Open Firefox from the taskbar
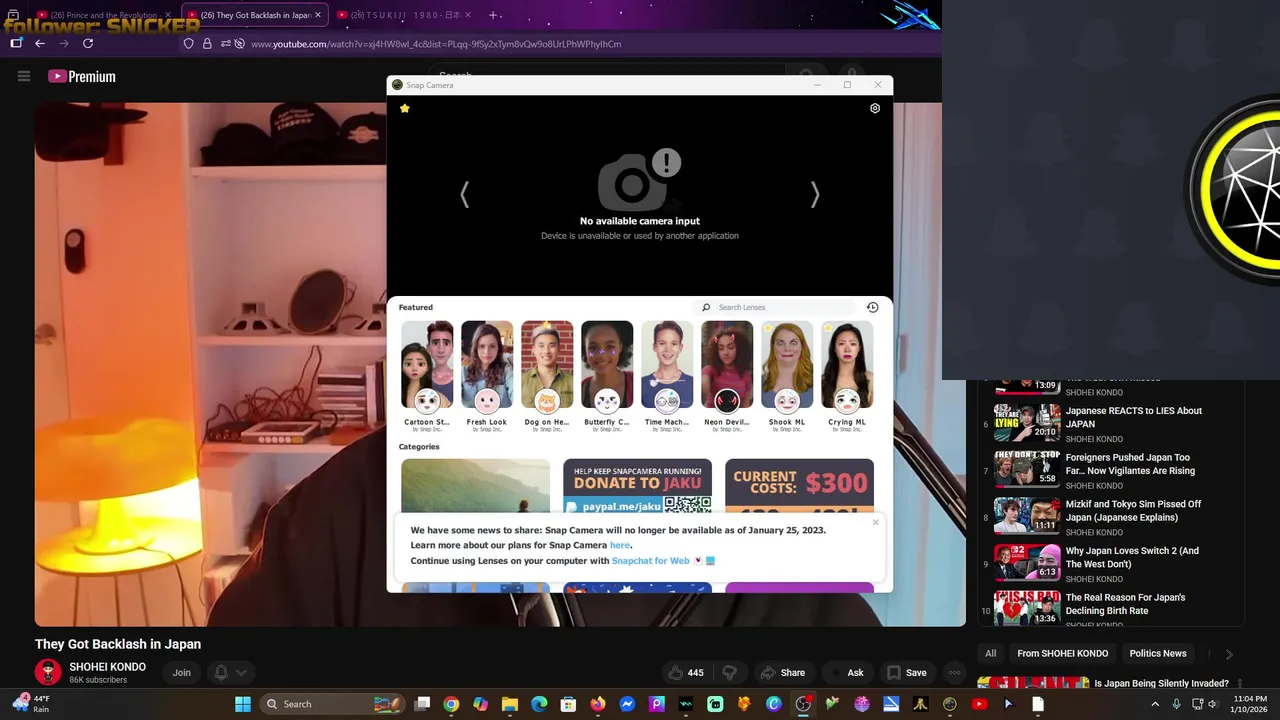The width and height of the screenshot is (1280, 720). (x=598, y=704)
